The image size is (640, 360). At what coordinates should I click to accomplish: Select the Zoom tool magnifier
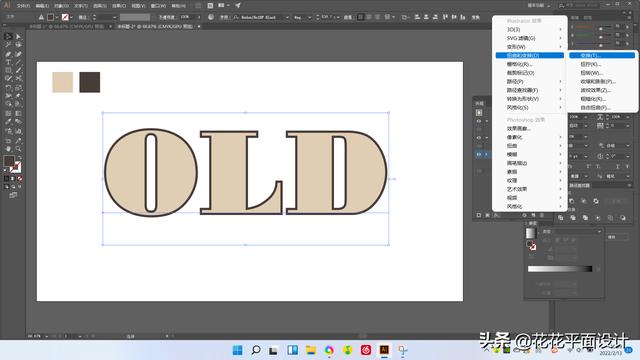[18, 149]
